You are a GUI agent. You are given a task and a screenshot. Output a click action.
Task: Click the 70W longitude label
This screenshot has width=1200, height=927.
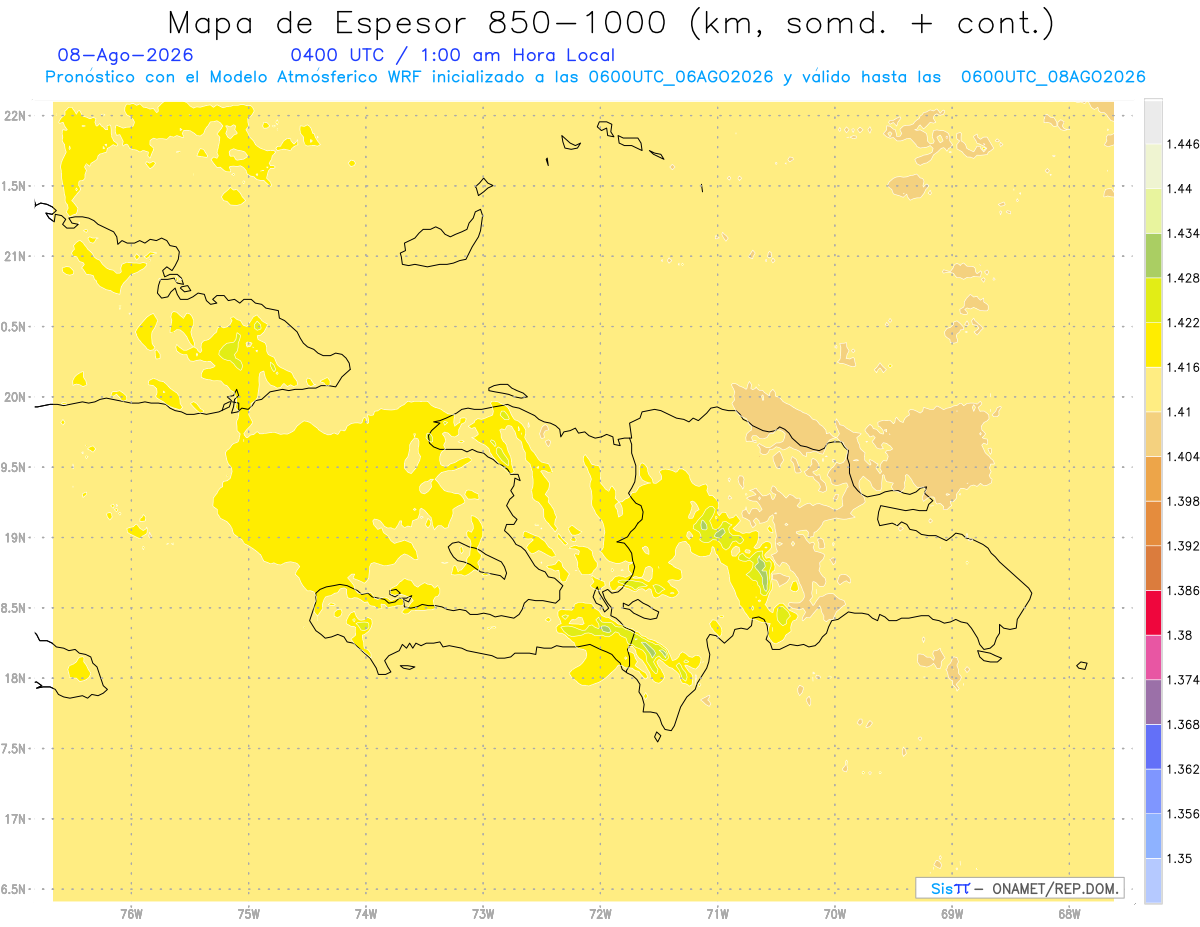(835, 914)
